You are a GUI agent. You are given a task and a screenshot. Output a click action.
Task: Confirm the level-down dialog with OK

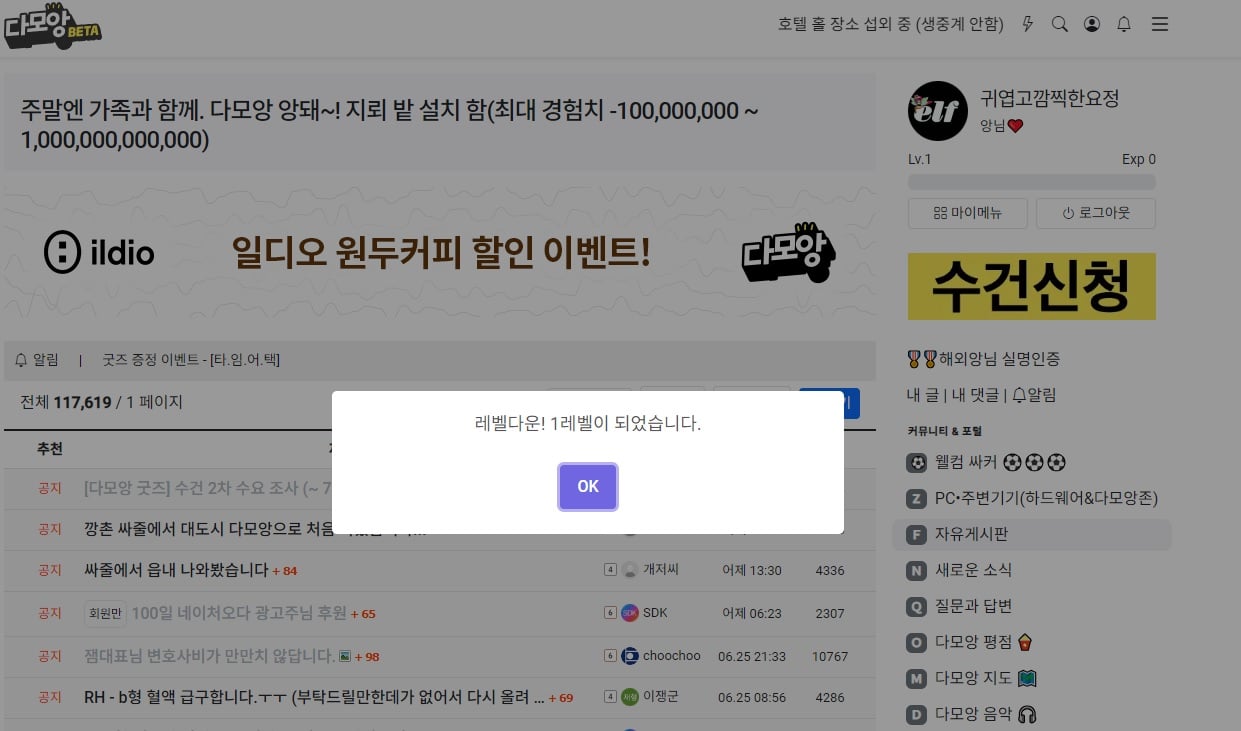point(588,486)
